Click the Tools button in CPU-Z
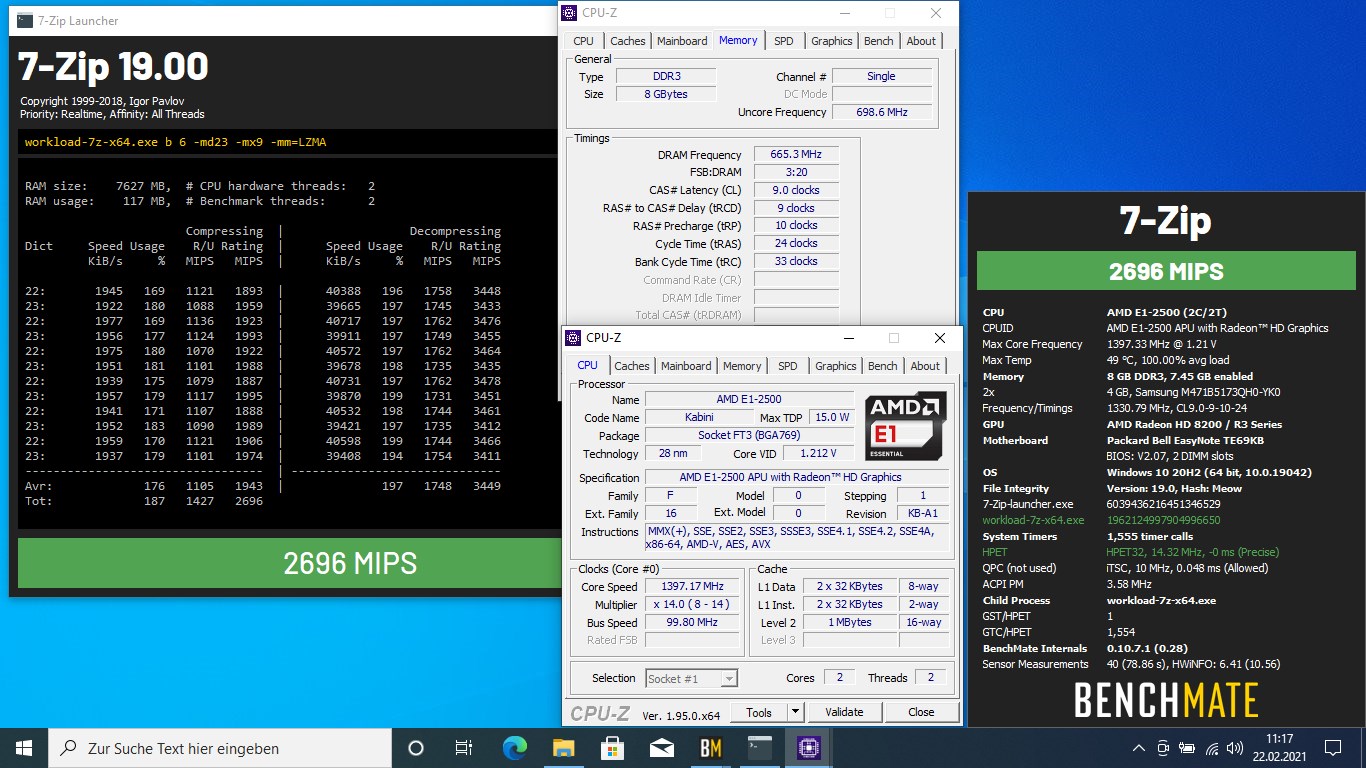The height and width of the screenshot is (768, 1366). click(759, 712)
